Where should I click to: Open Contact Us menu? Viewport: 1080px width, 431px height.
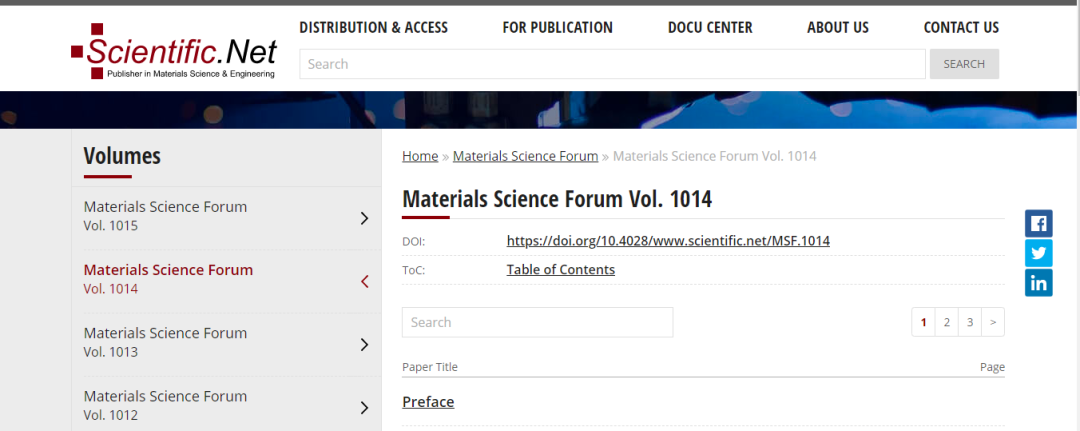(x=961, y=28)
